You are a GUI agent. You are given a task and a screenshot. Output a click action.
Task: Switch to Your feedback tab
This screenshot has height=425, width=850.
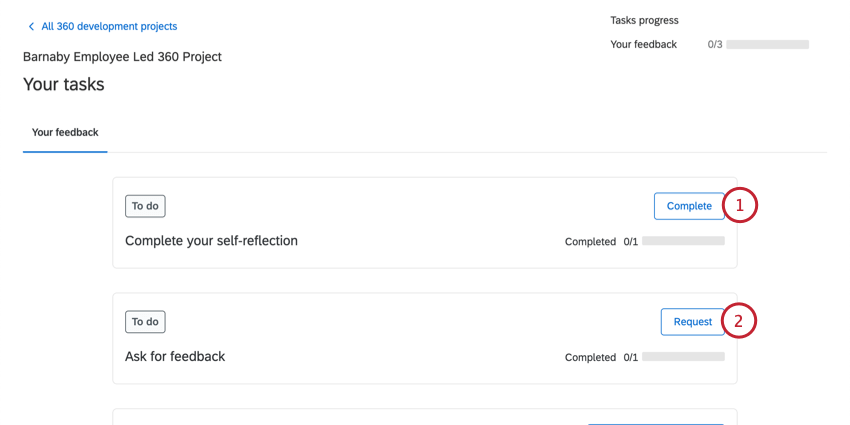65,132
